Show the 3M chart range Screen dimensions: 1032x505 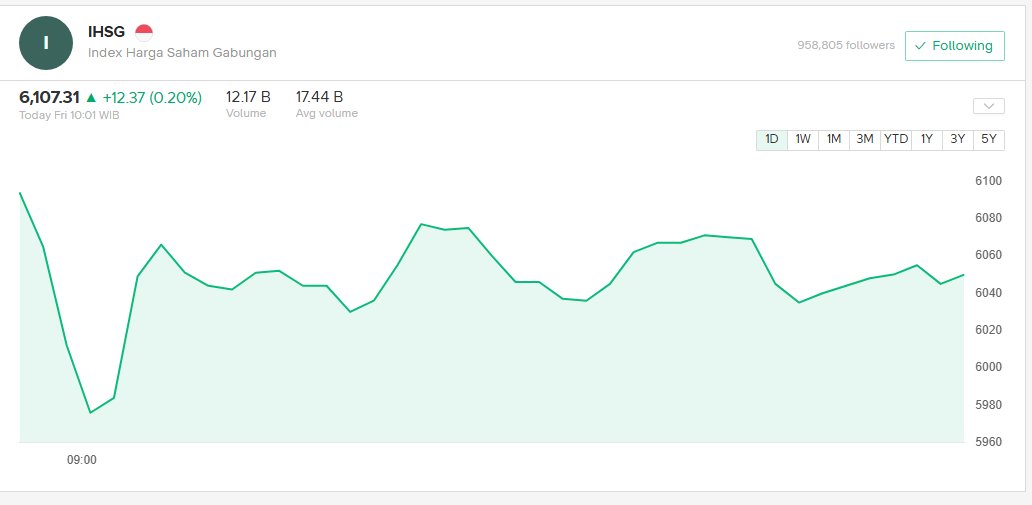click(864, 140)
